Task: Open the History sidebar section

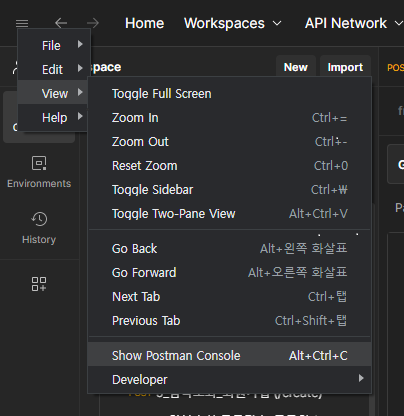Action: click(x=39, y=228)
